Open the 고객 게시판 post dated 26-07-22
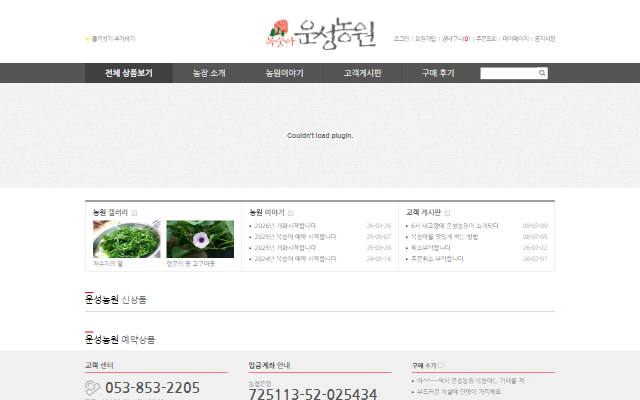 [x=431, y=248]
